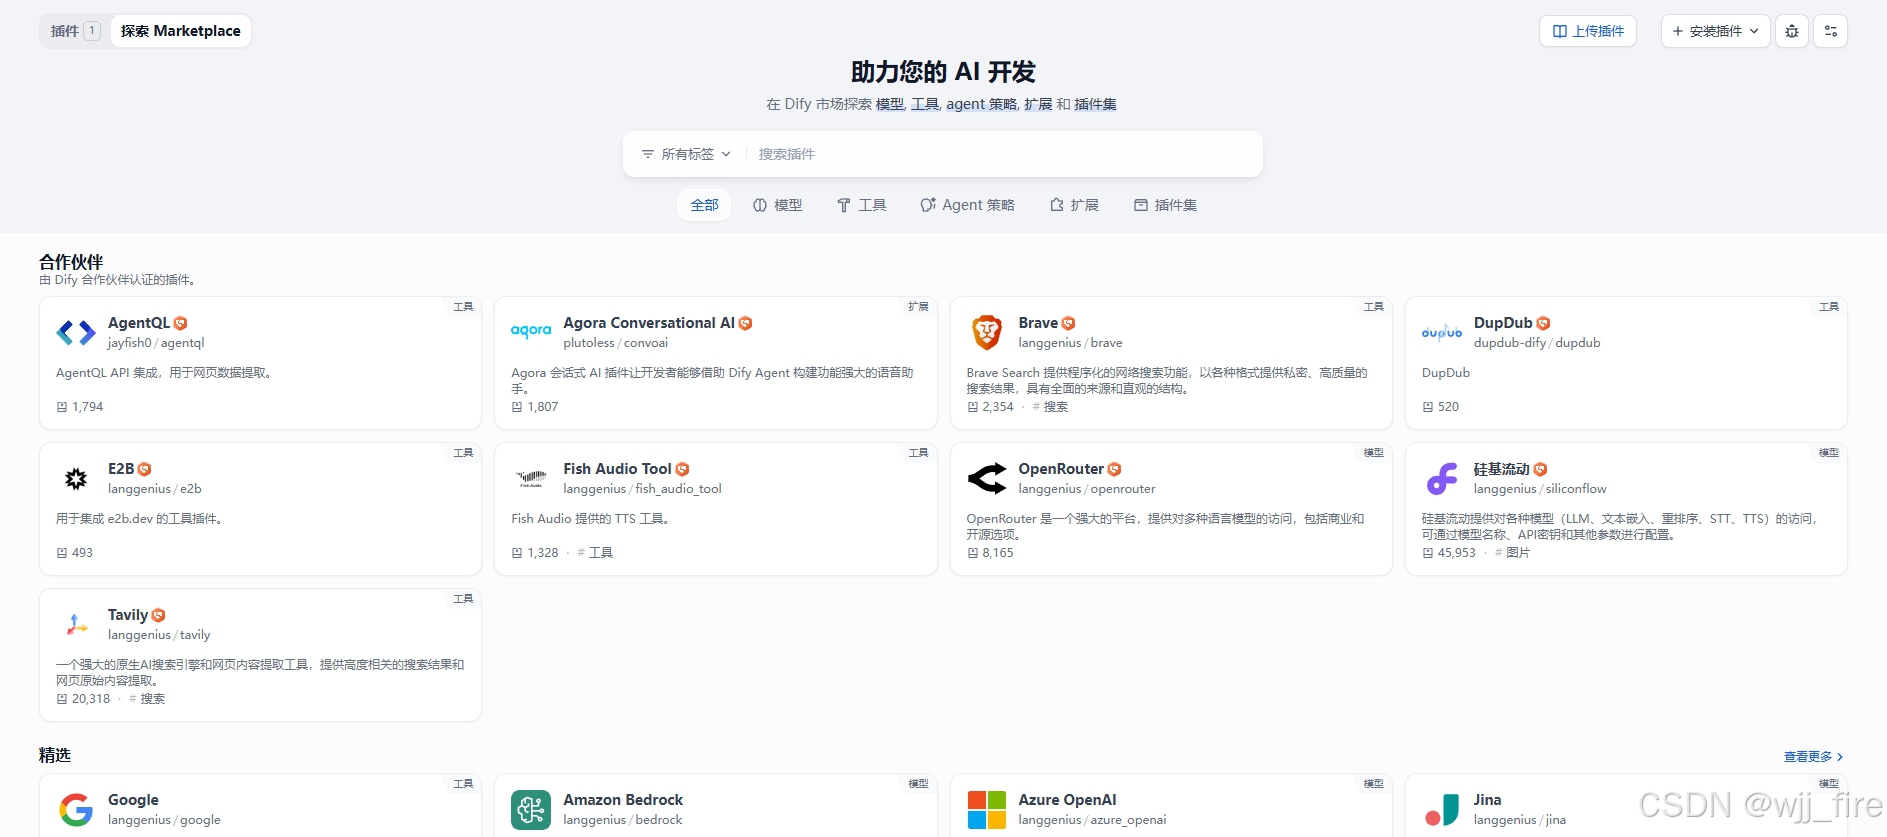Follow the 工具 link in subtitle

tap(925, 104)
